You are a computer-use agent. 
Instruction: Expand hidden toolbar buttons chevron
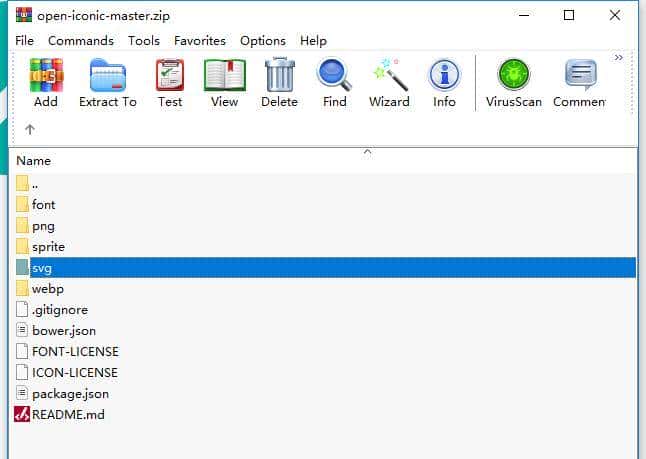click(x=618, y=58)
